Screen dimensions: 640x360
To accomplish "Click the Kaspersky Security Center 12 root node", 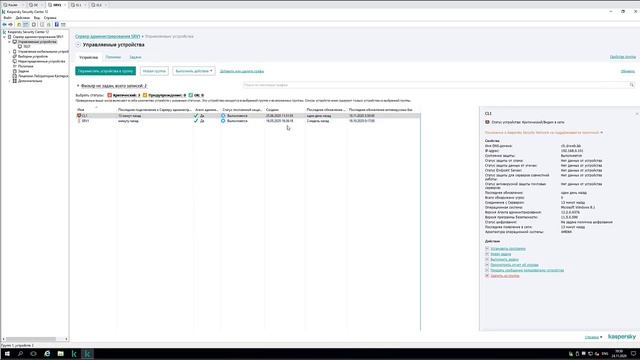I will pyautogui.click(x=28, y=32).
